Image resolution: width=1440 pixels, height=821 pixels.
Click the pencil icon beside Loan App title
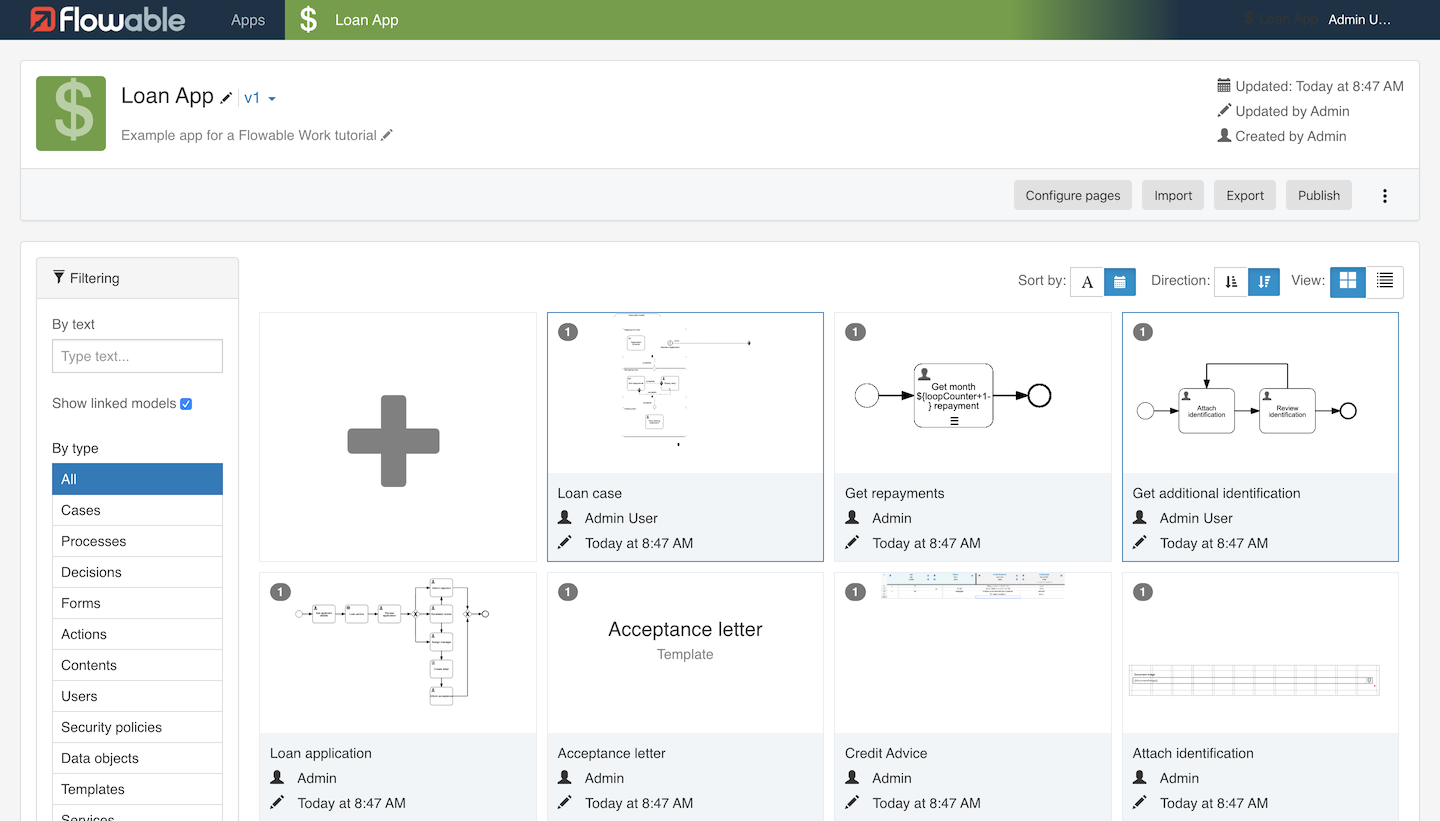227,98
